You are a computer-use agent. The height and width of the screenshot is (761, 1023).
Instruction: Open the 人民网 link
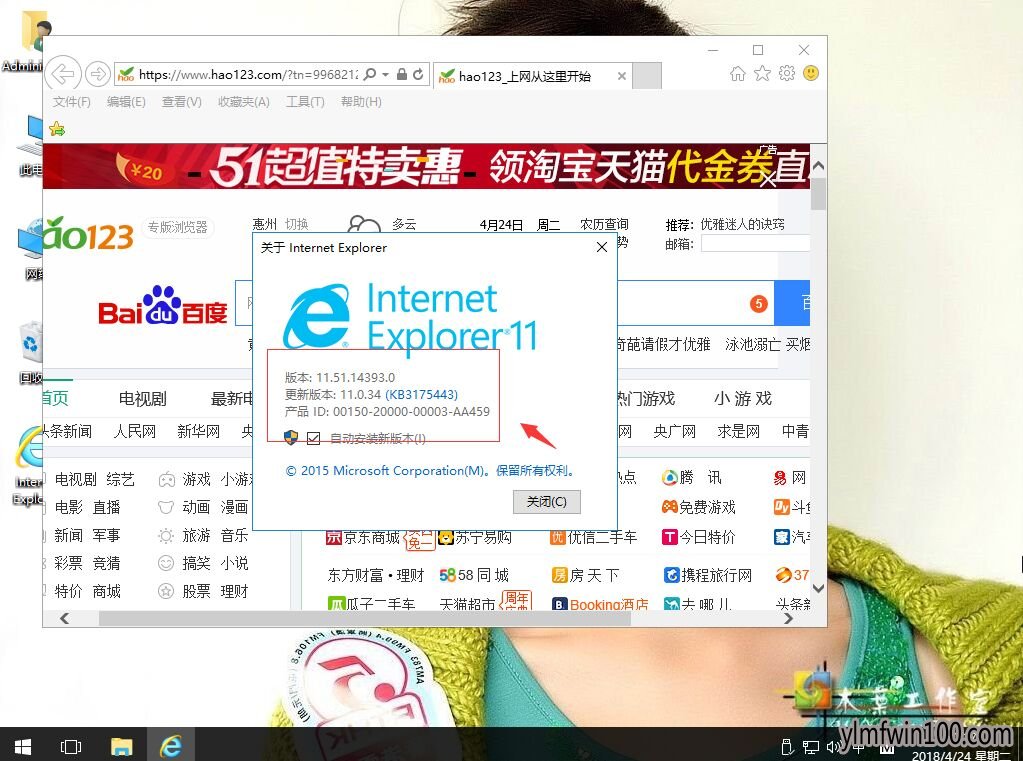point(135,431)
